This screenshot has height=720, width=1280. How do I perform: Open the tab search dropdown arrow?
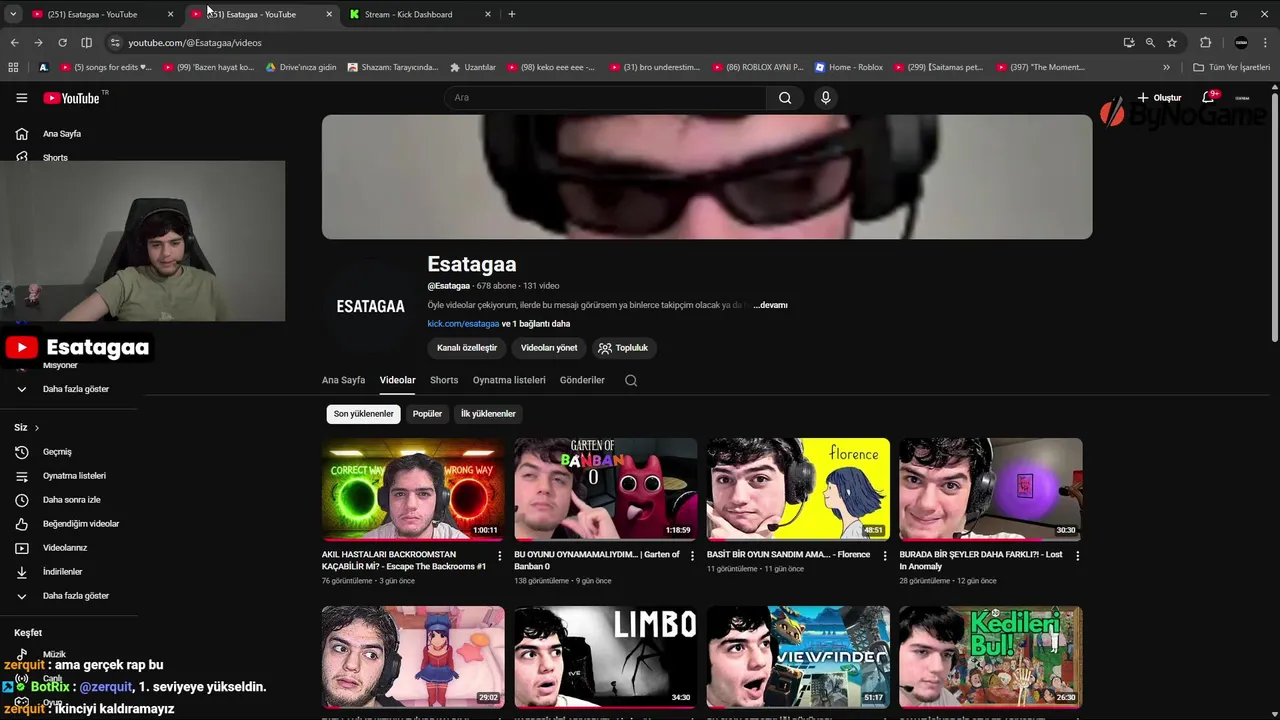pos(12,14)
